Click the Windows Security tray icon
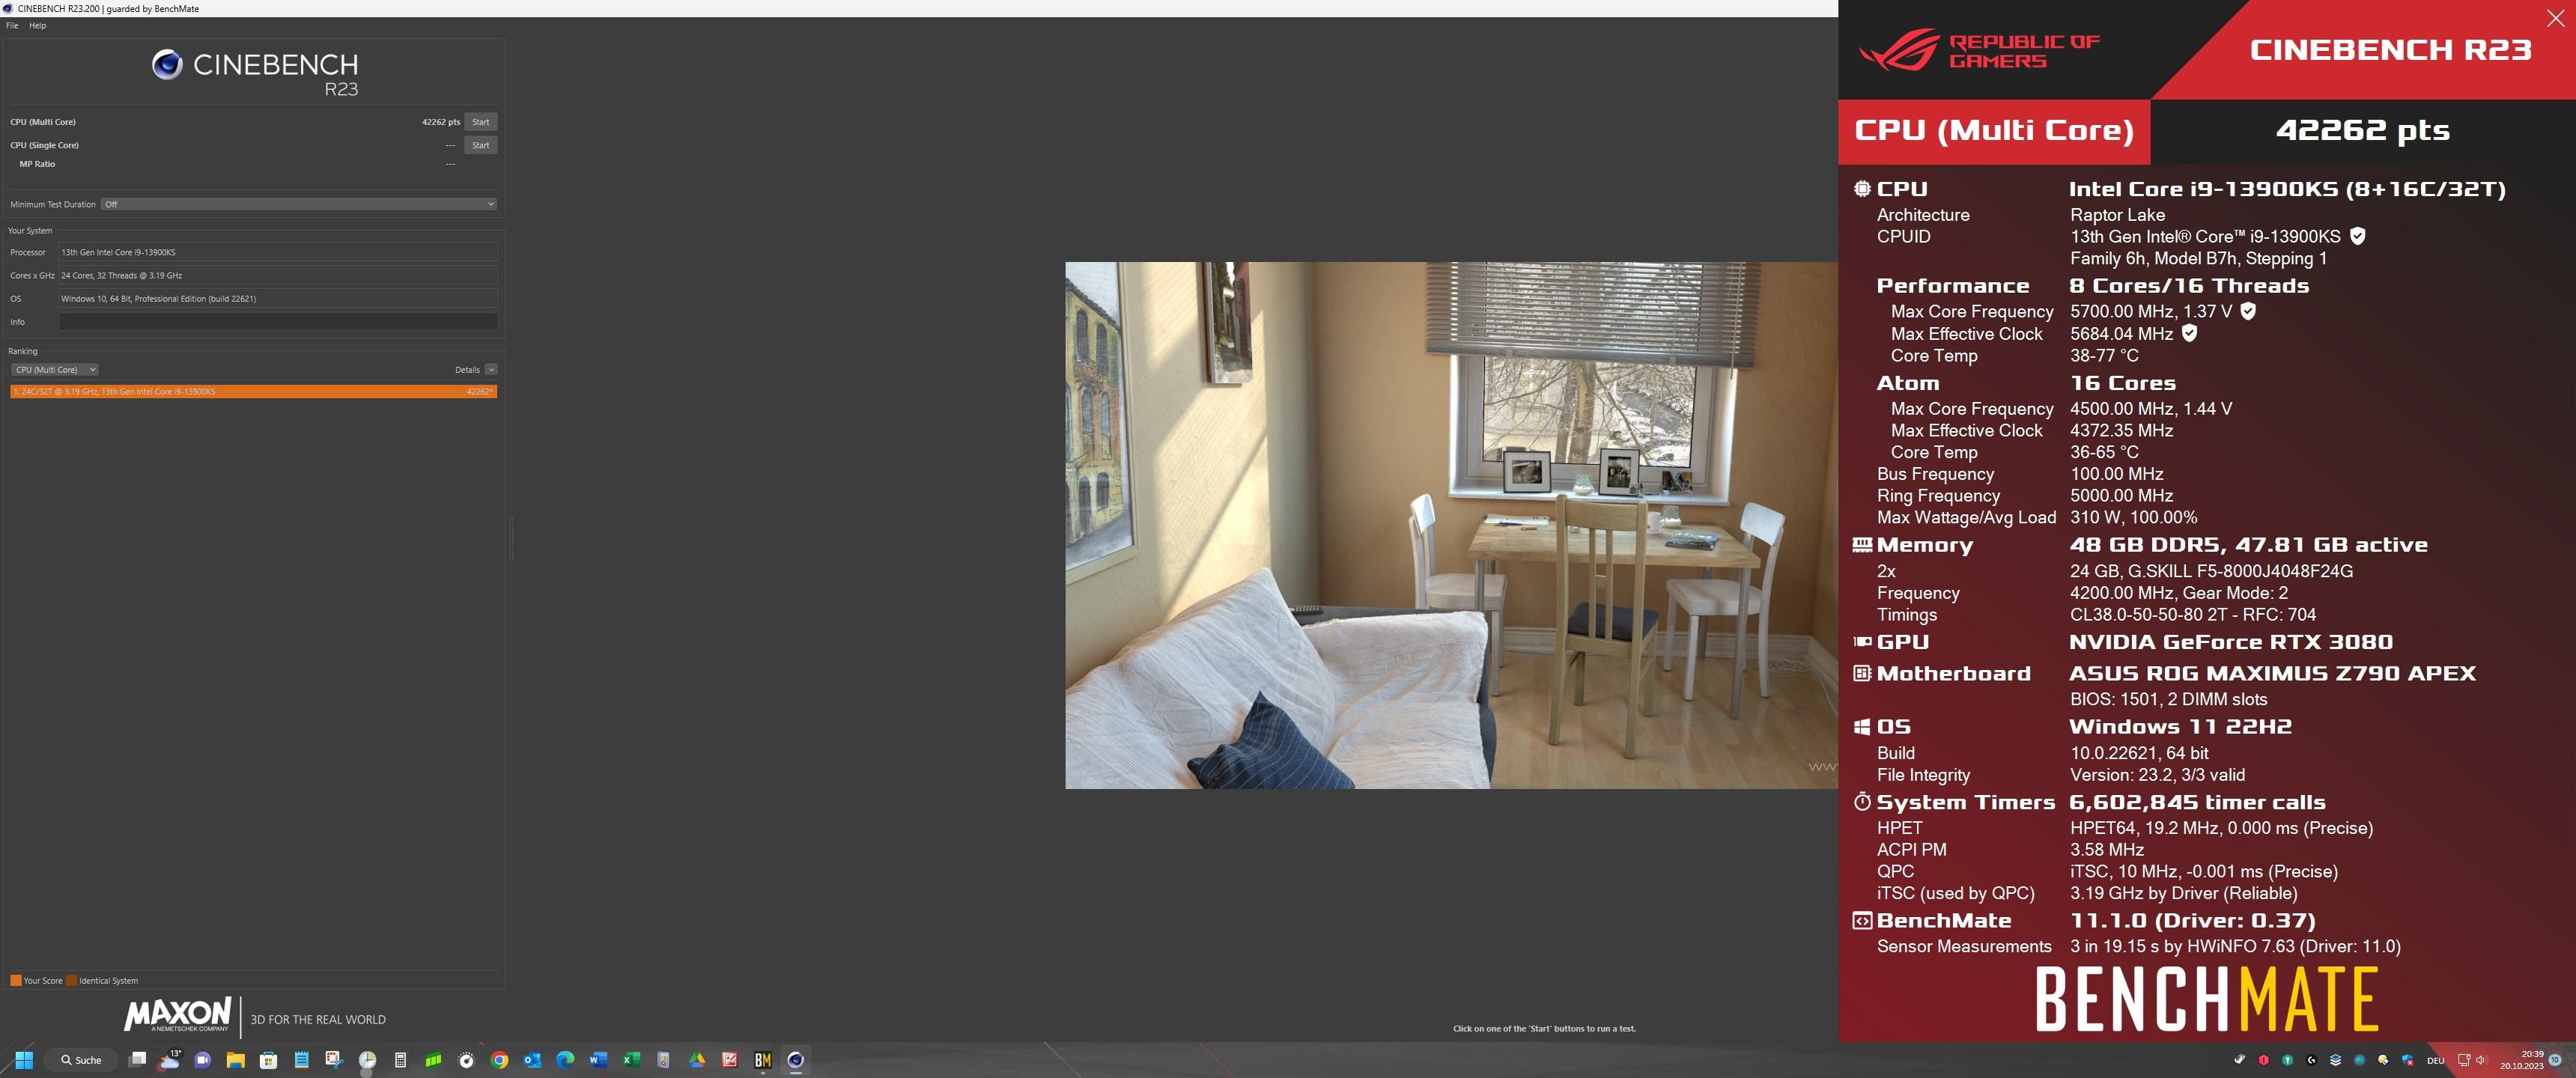This screenshot has width=2576, height=1078. (2408, 1061)
